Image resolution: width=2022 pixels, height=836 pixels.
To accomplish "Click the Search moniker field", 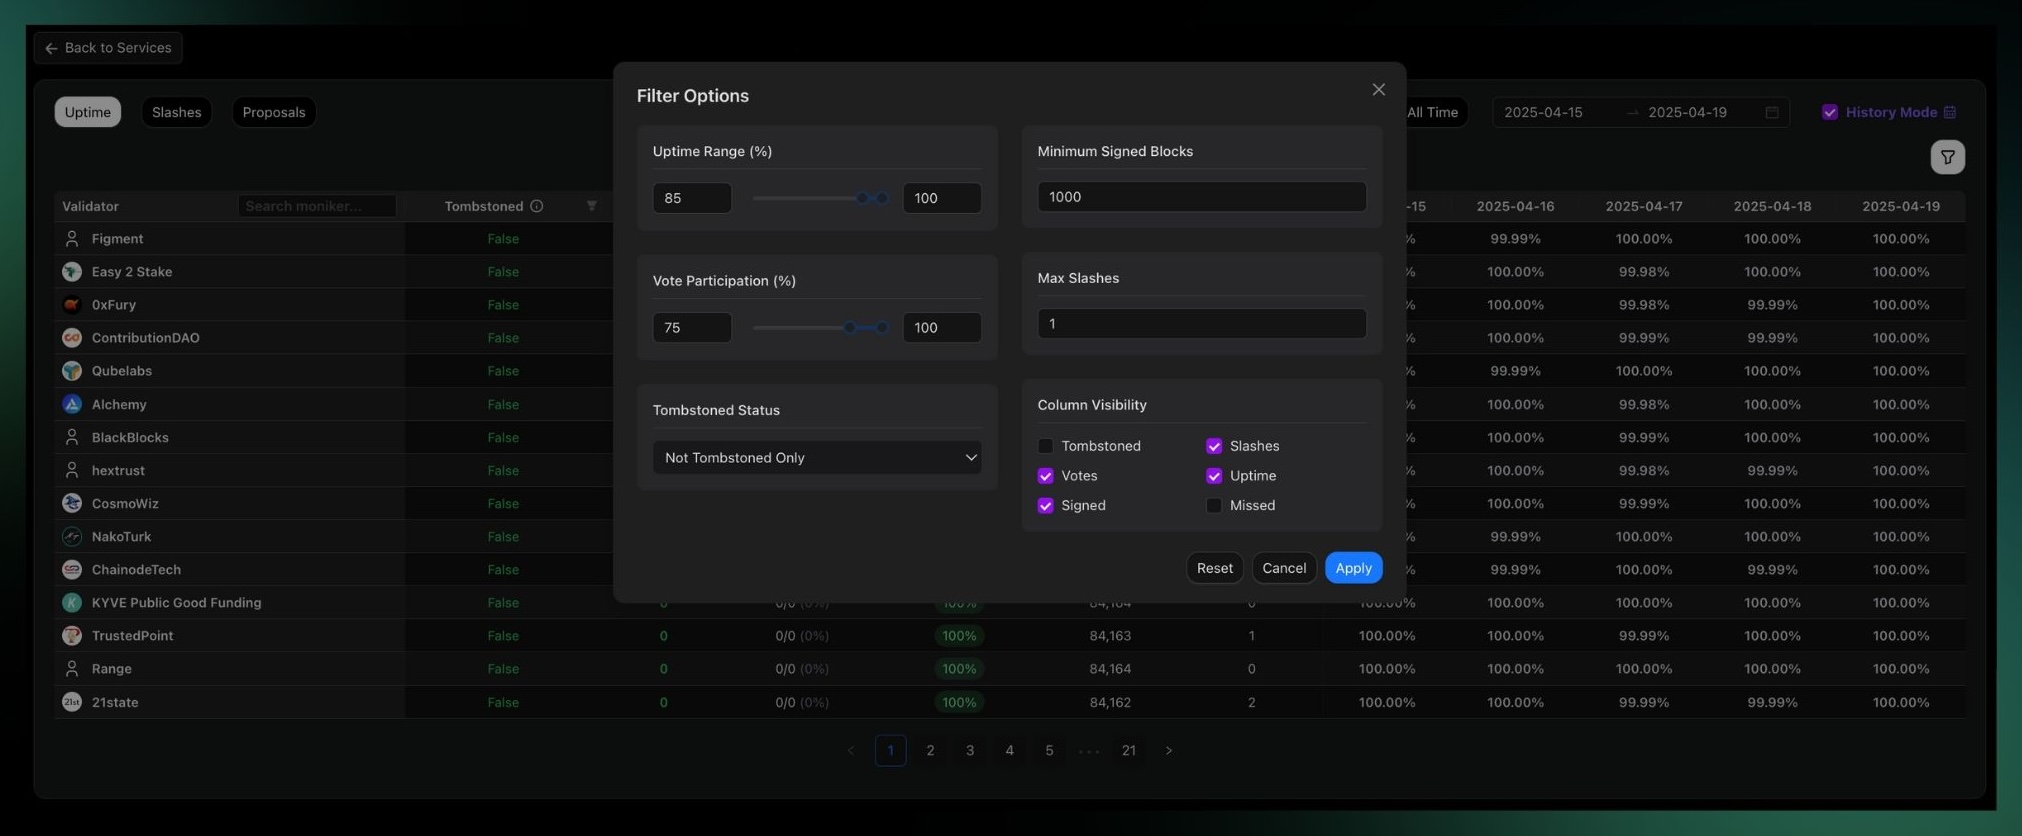I will [317, 206].
